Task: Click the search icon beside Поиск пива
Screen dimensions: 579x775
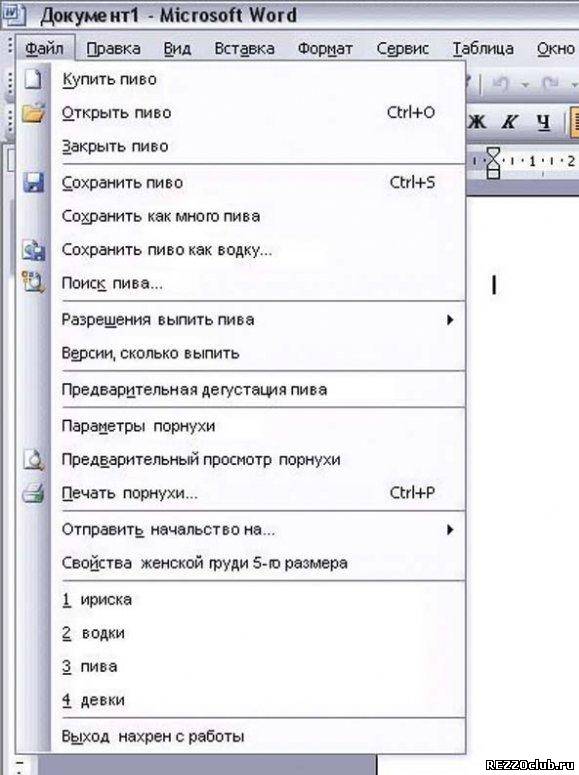Action: [33, 282]
